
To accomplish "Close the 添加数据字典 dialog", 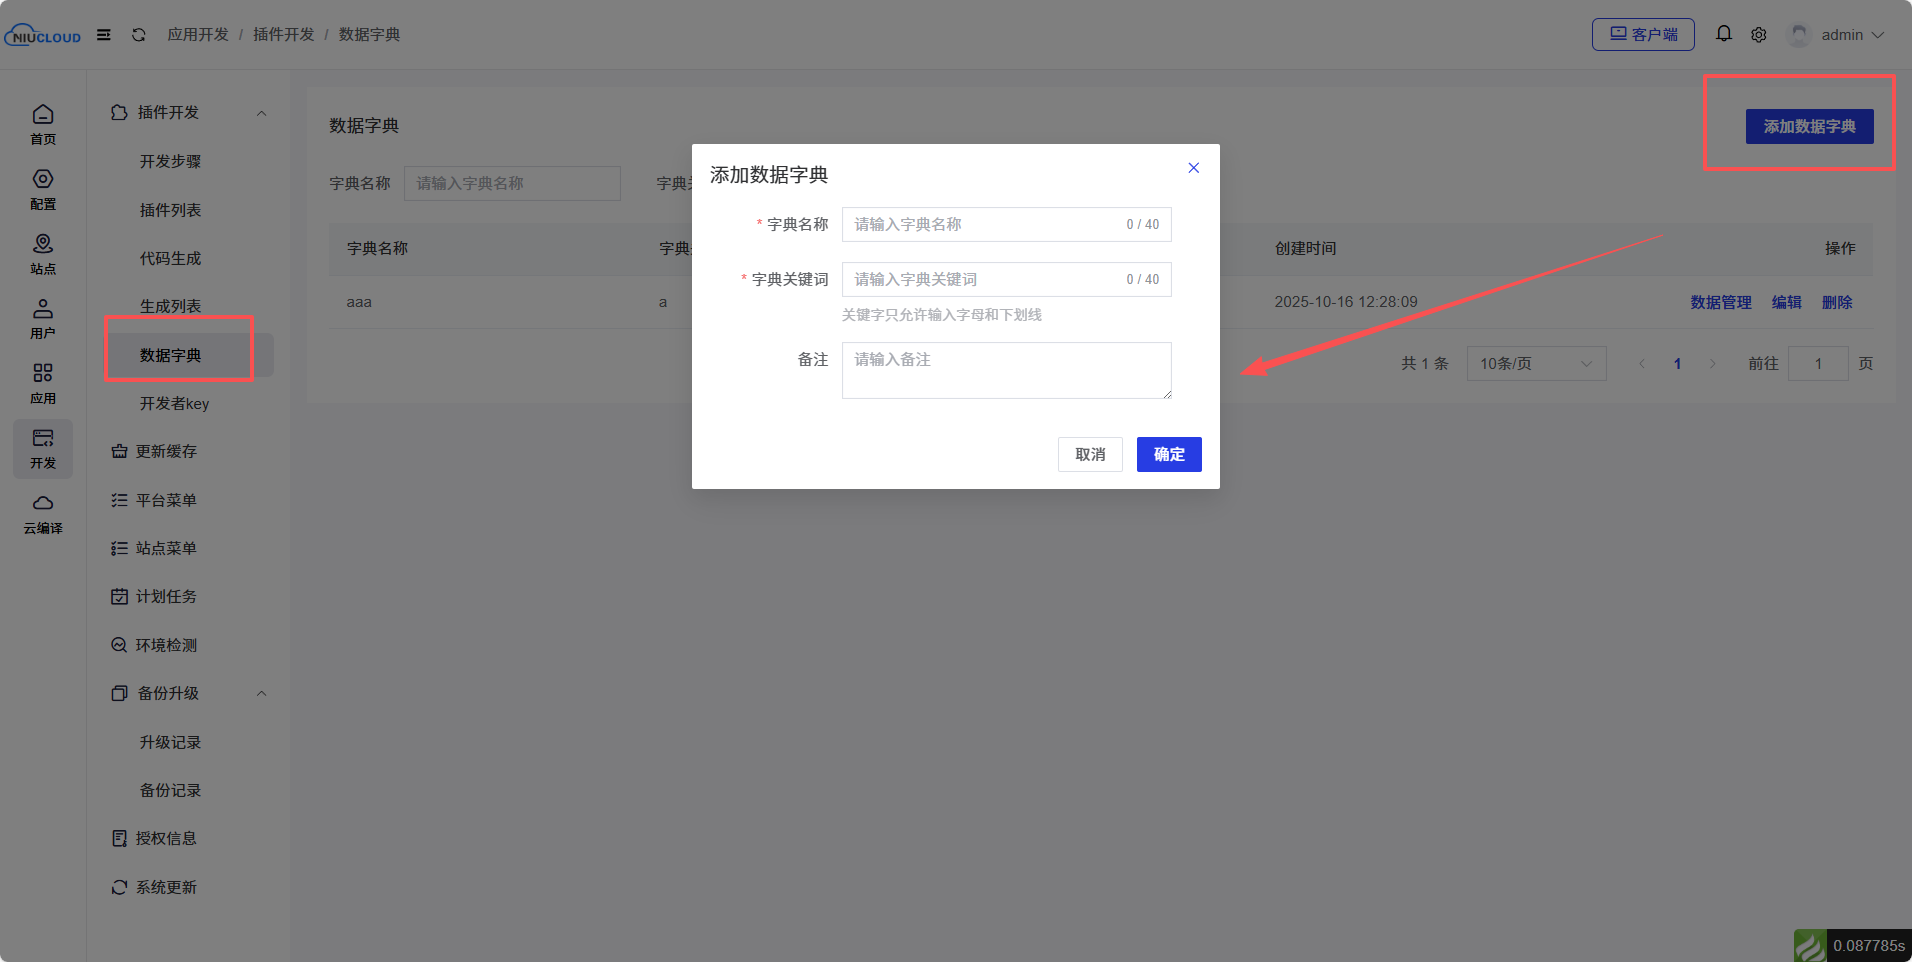I will [x=1193, y=168].
